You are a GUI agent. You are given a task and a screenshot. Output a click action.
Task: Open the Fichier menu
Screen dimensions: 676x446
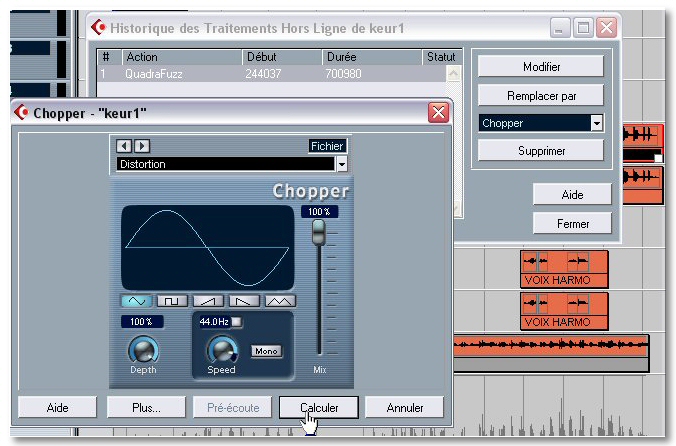pyautogui.click(x=327, y=146)
